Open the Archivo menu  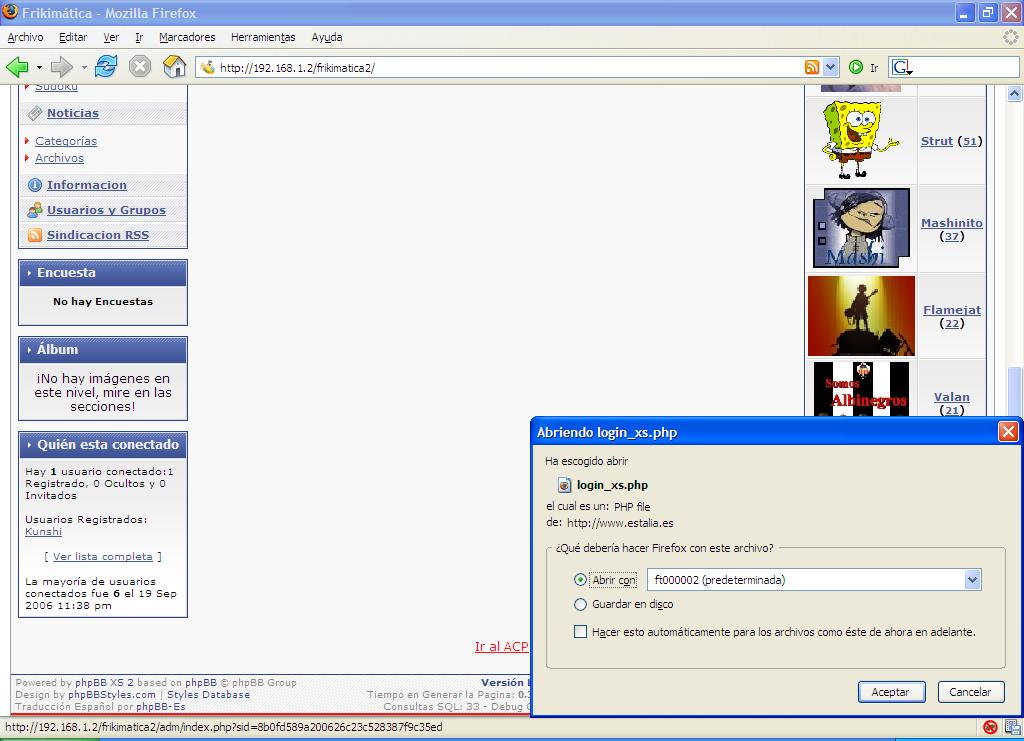click(25, 37)
